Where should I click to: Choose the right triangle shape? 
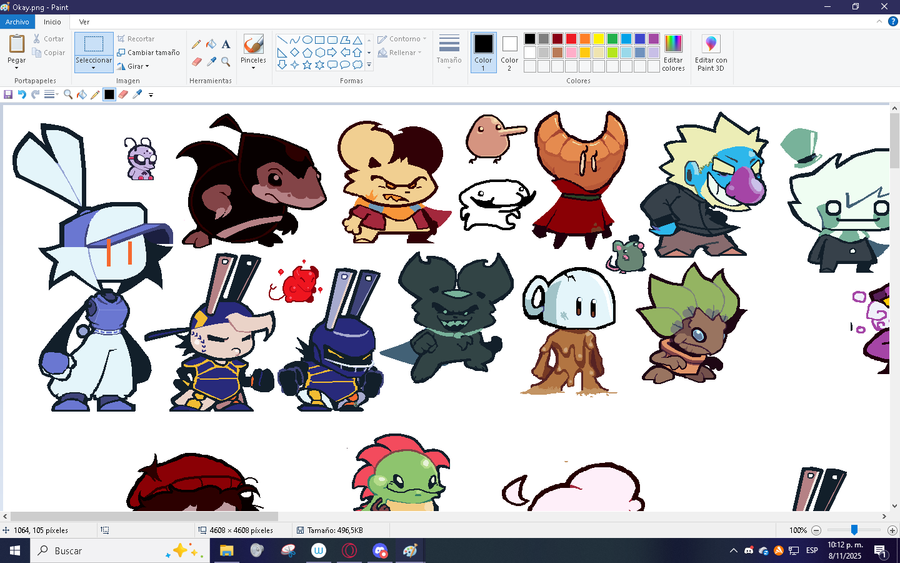point(282,53)
